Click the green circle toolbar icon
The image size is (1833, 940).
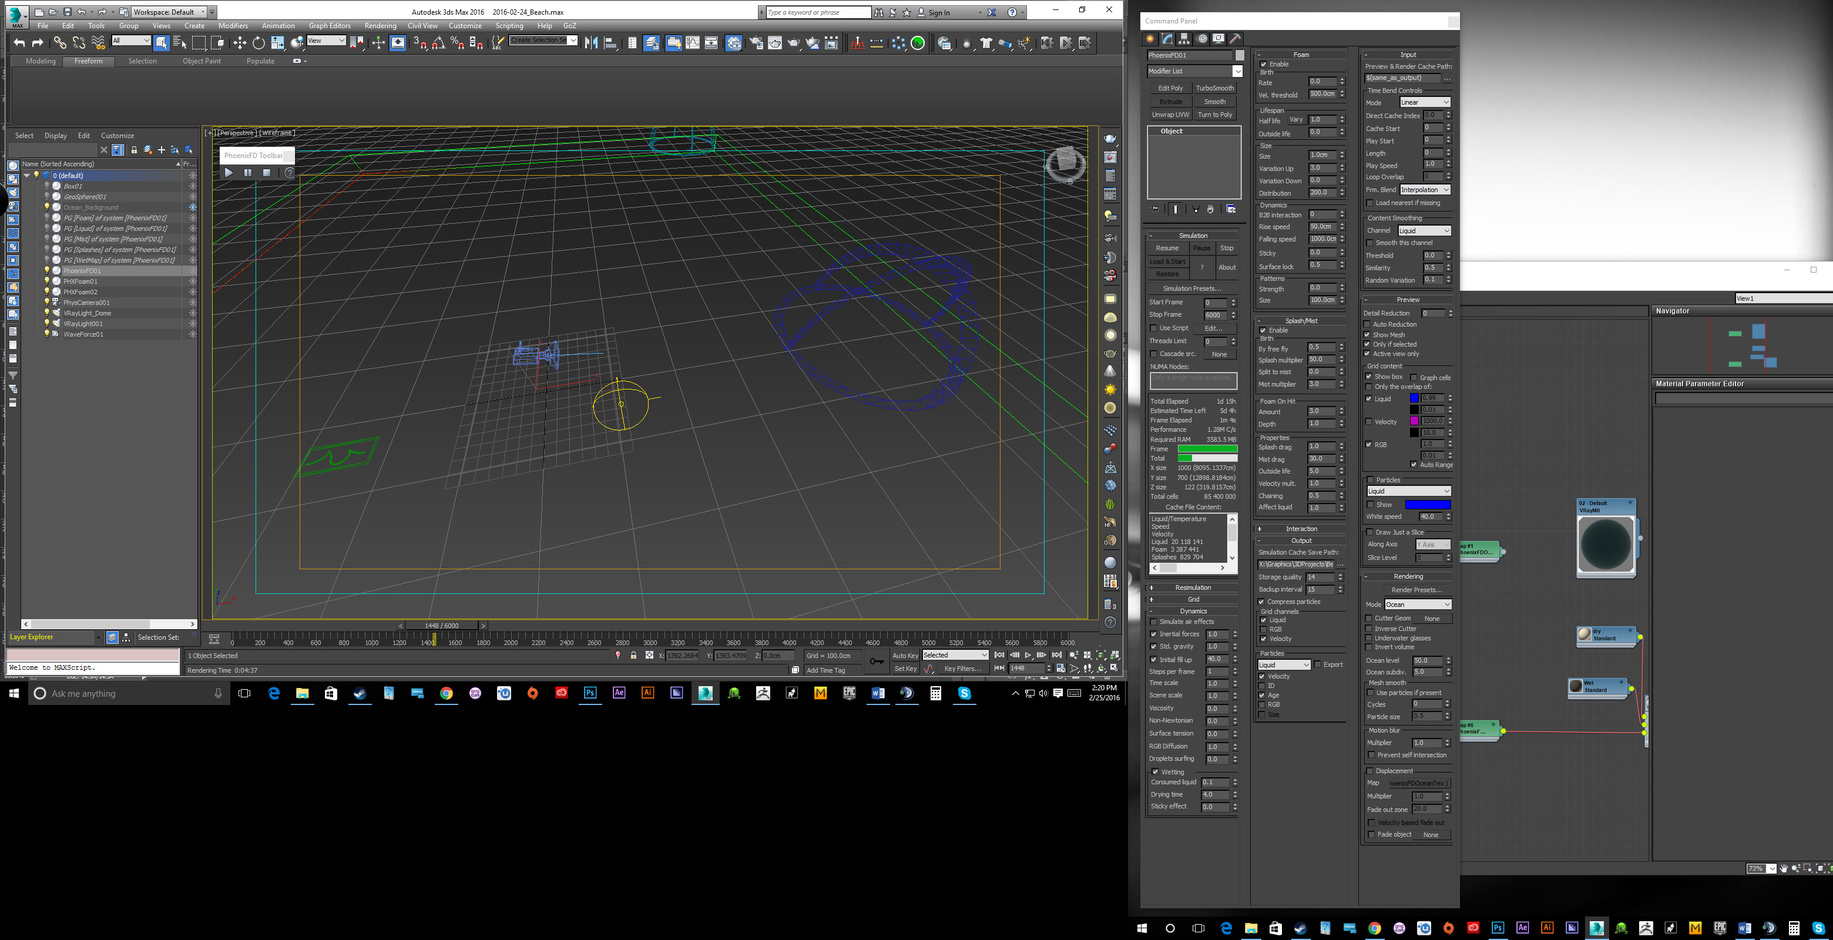pos(918,43)
